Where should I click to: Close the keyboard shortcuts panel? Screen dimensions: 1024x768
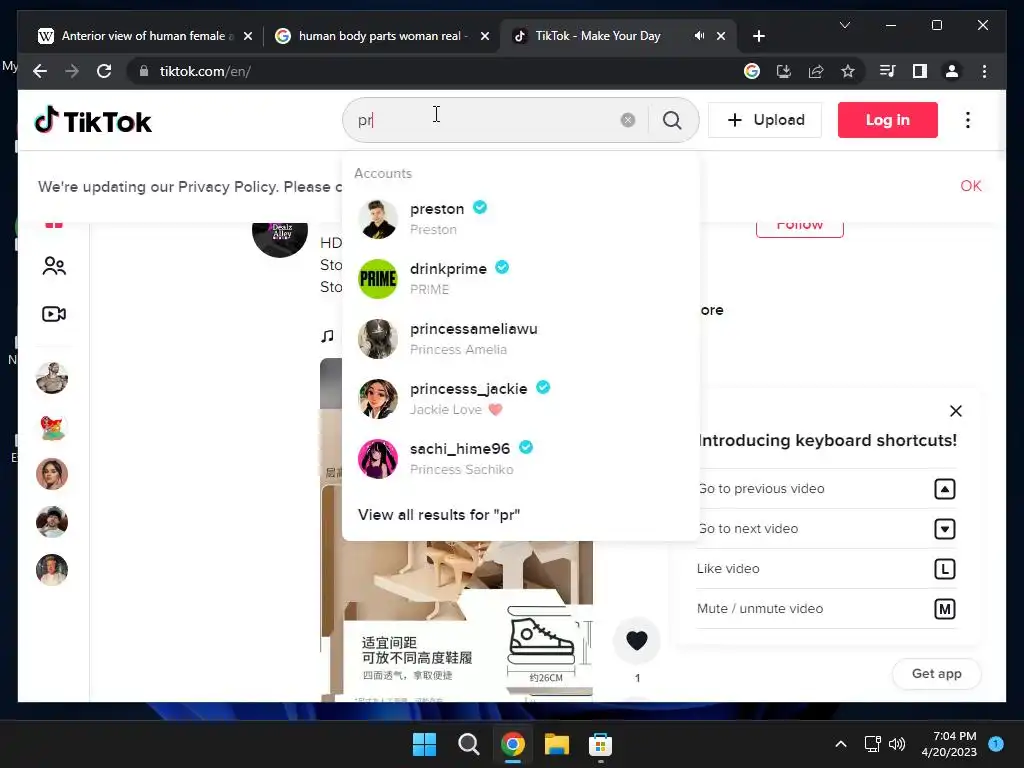pos(955,411)
